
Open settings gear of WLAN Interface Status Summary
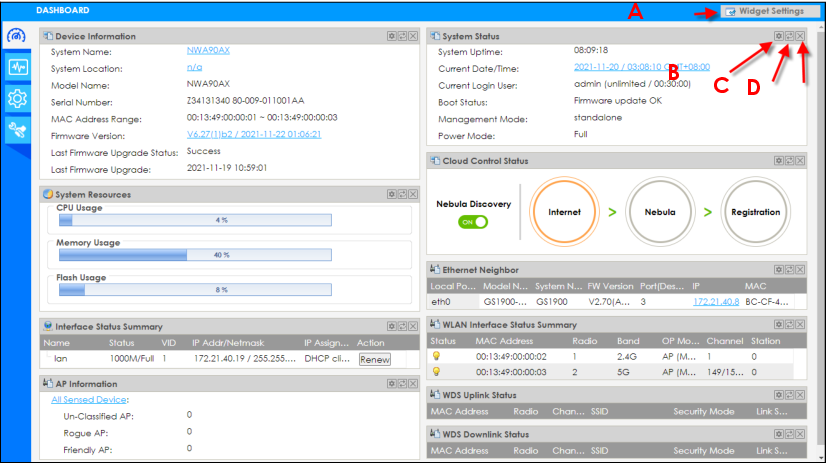[778, 324]
